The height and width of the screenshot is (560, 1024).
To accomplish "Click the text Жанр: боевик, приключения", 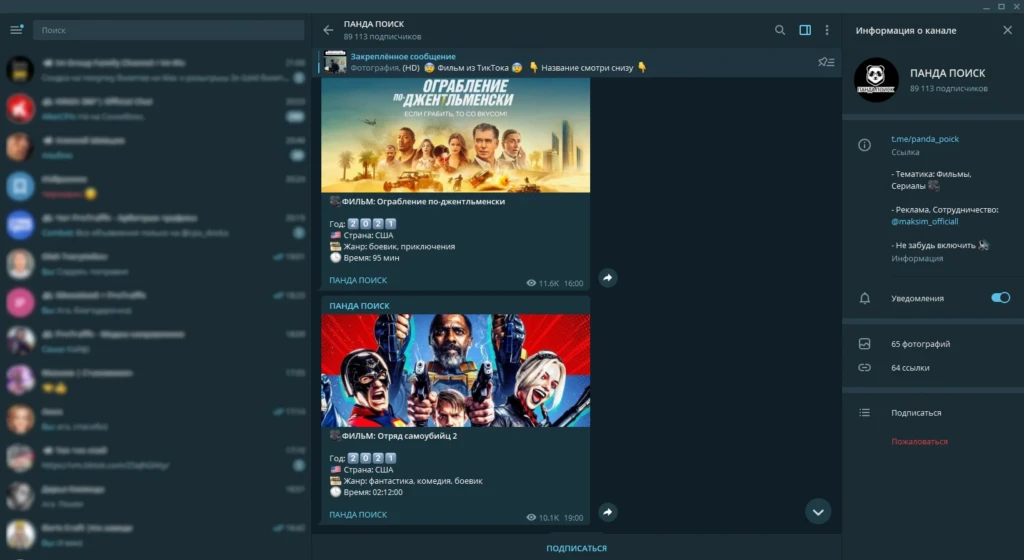I will [x=399, y=247].
